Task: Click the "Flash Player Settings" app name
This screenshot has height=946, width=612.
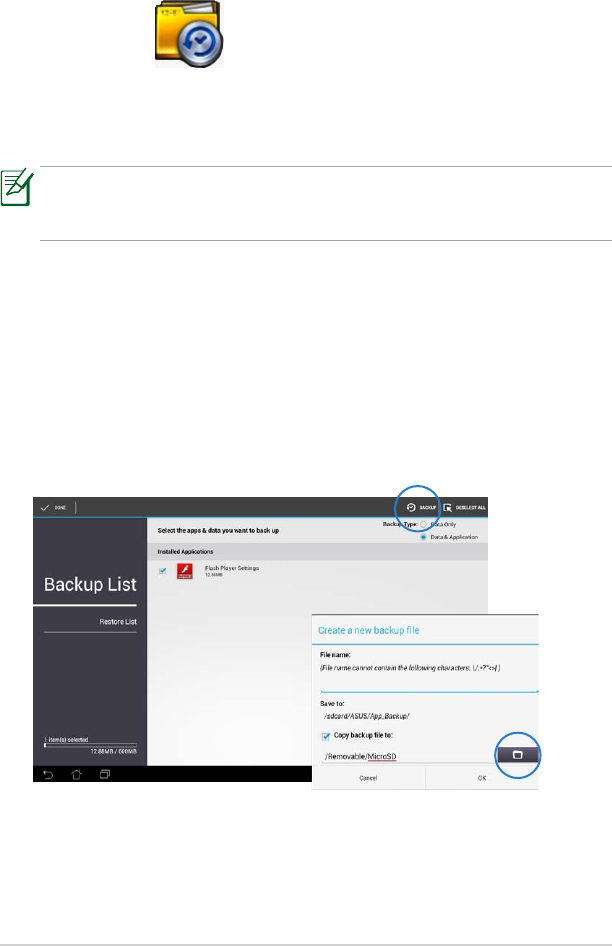Action: pyautogui.click(x=232, y=568)
